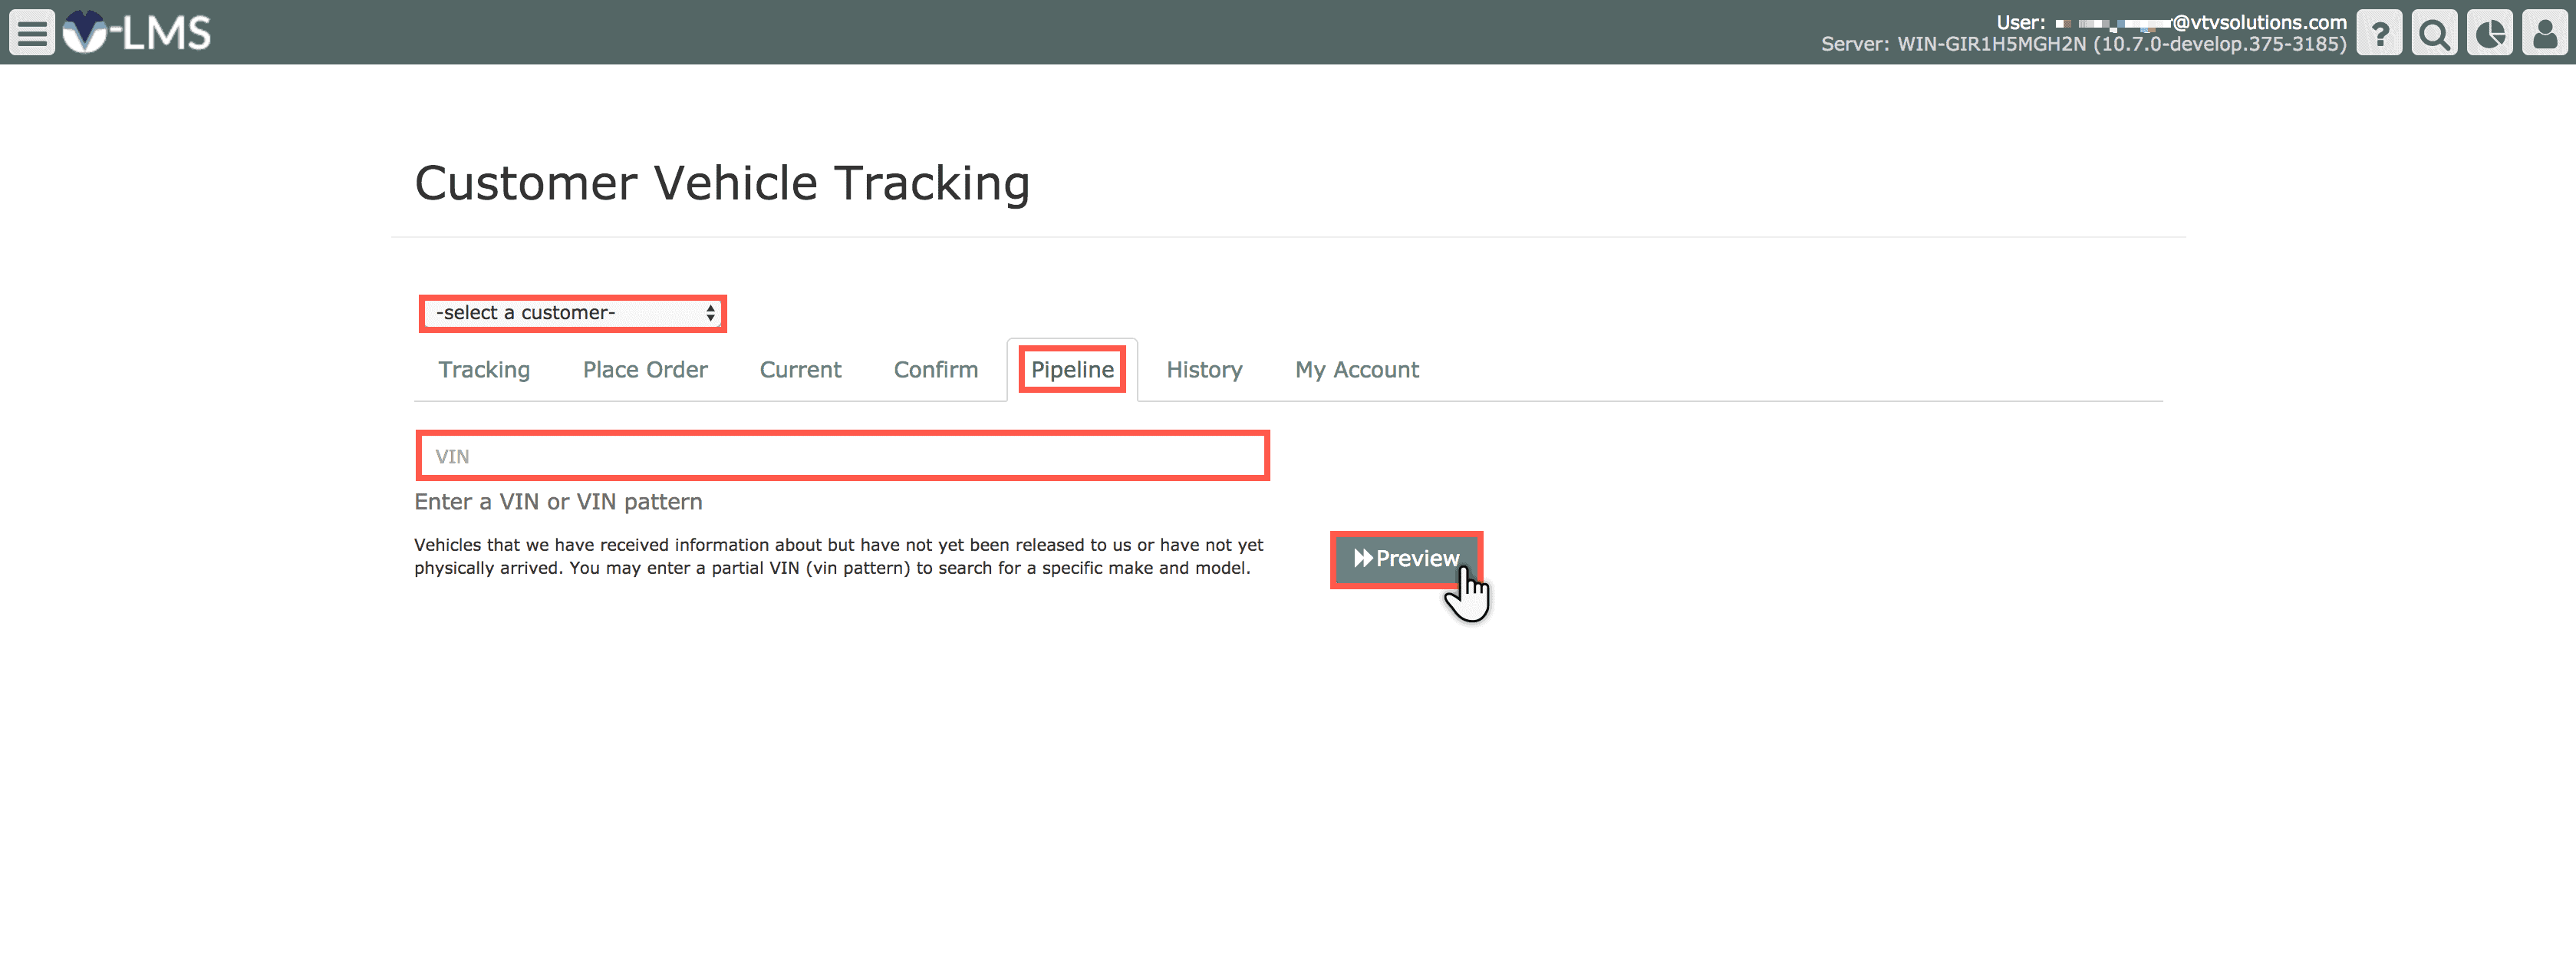Image resolution: width=2576 pixels, height=956 pixels.
Task: Select the Pipeline tab
Action: (x=1072, y=370)
